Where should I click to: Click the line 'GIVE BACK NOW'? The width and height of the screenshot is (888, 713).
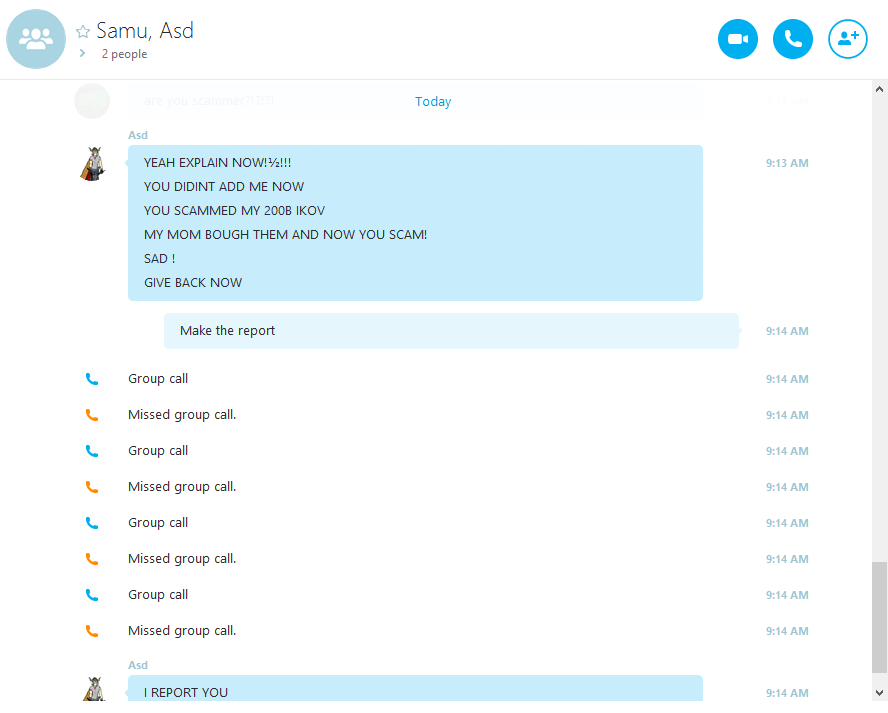pos(193,283)
